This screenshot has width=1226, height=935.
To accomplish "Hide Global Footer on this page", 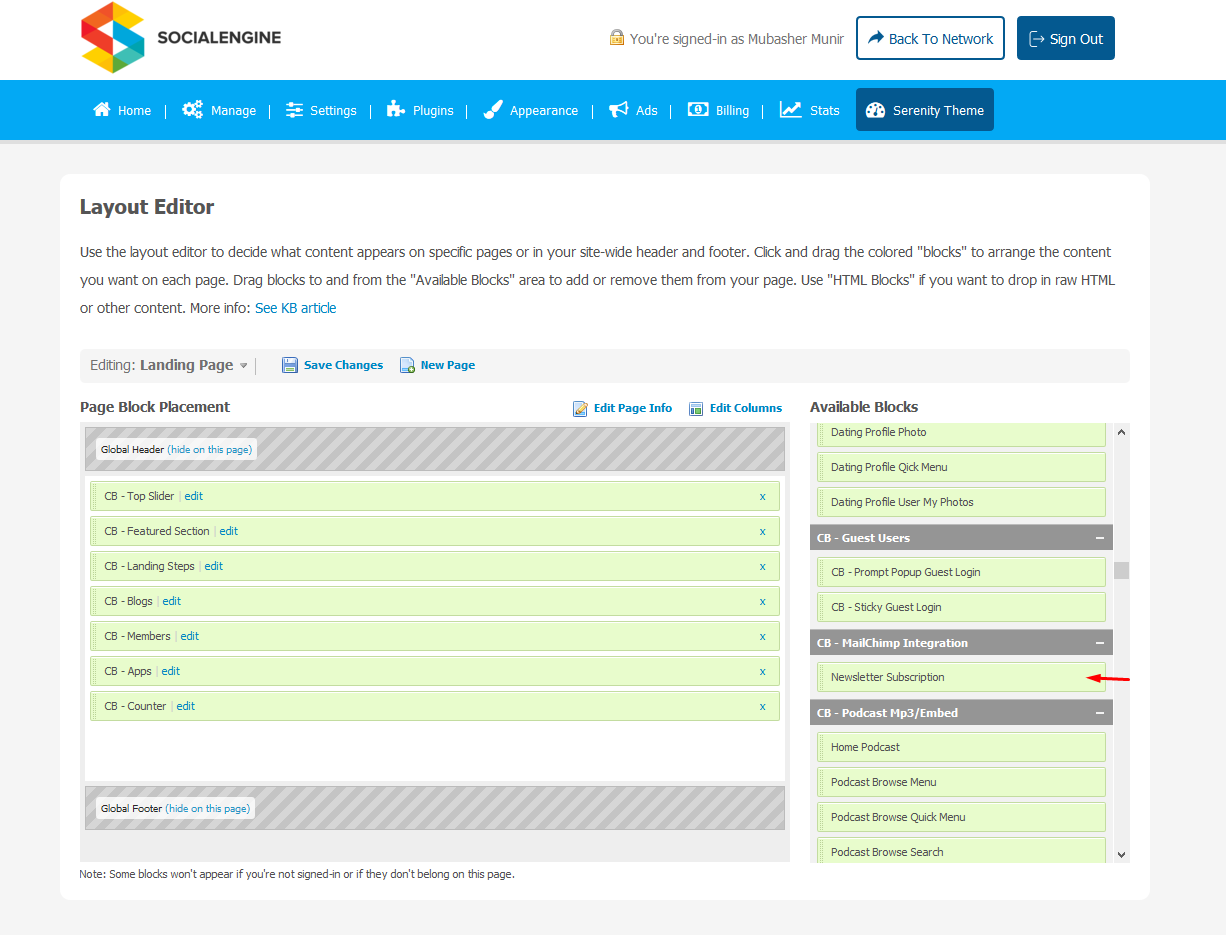I will point(208,808).
